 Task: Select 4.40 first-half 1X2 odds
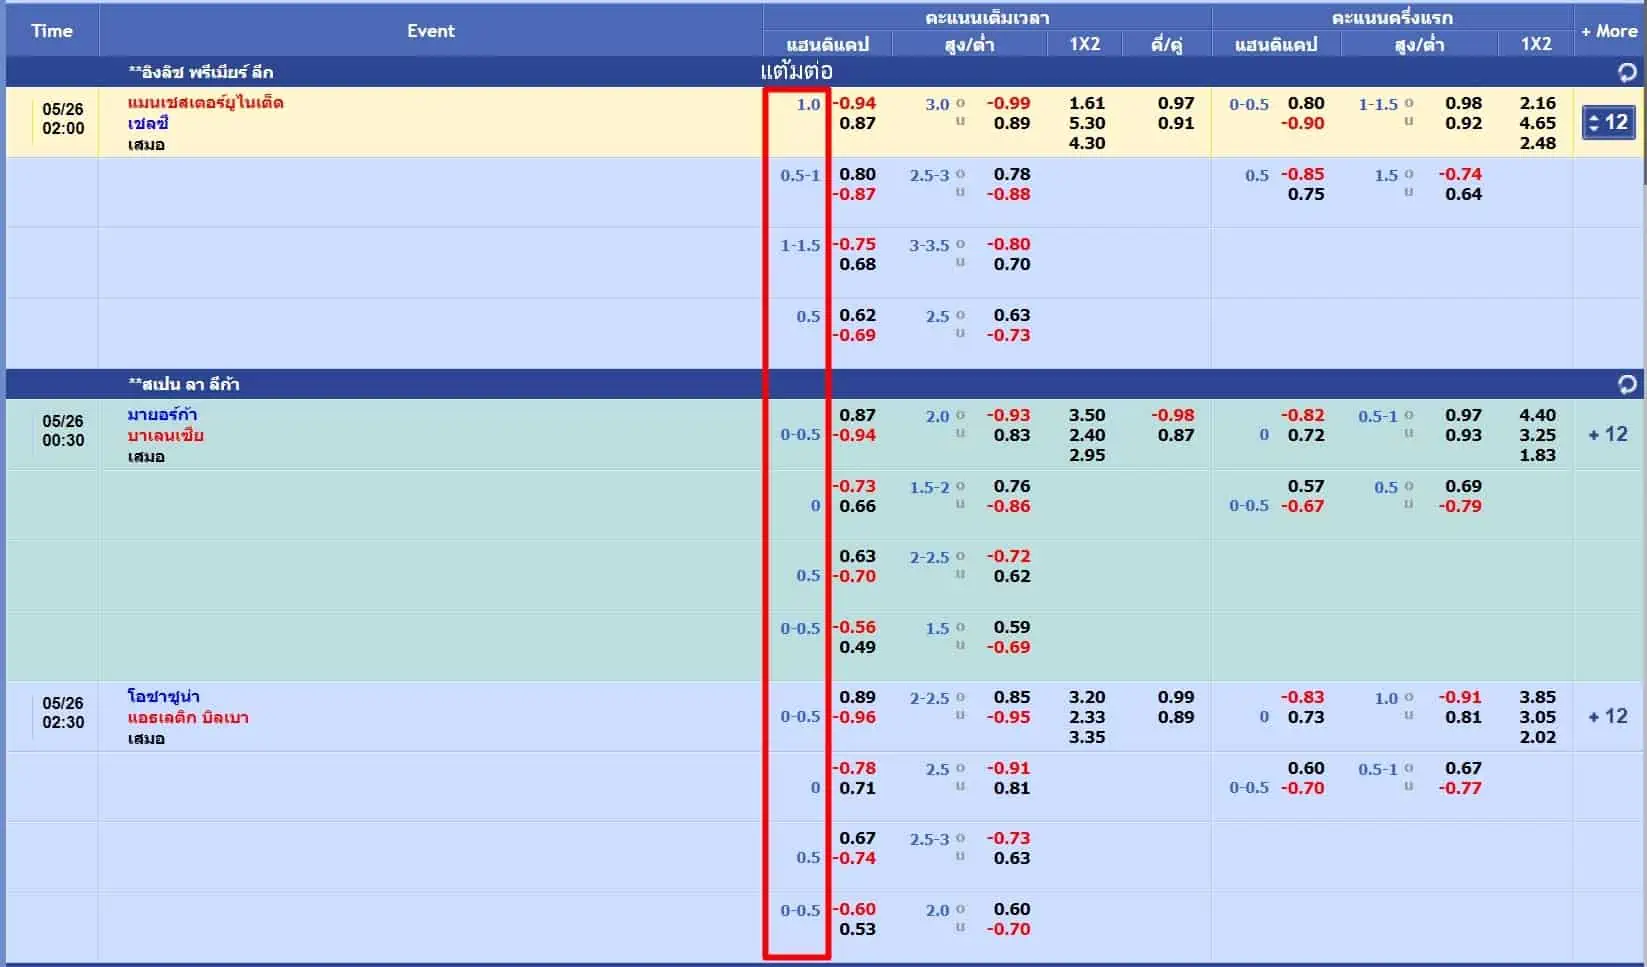tap(1537, 415)
